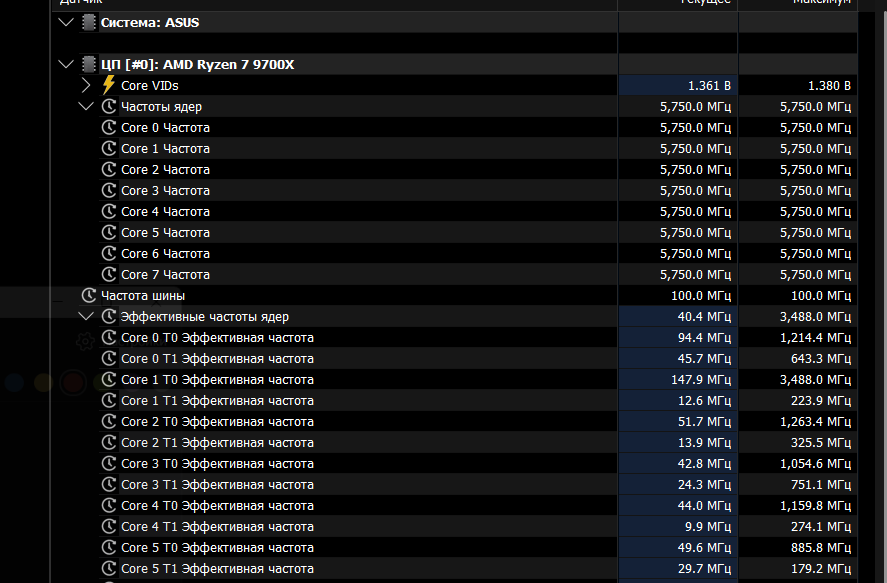Click the effective clock current value 40.4 МГц
Viewport: 887px width, 583px height.
point(704,317)
